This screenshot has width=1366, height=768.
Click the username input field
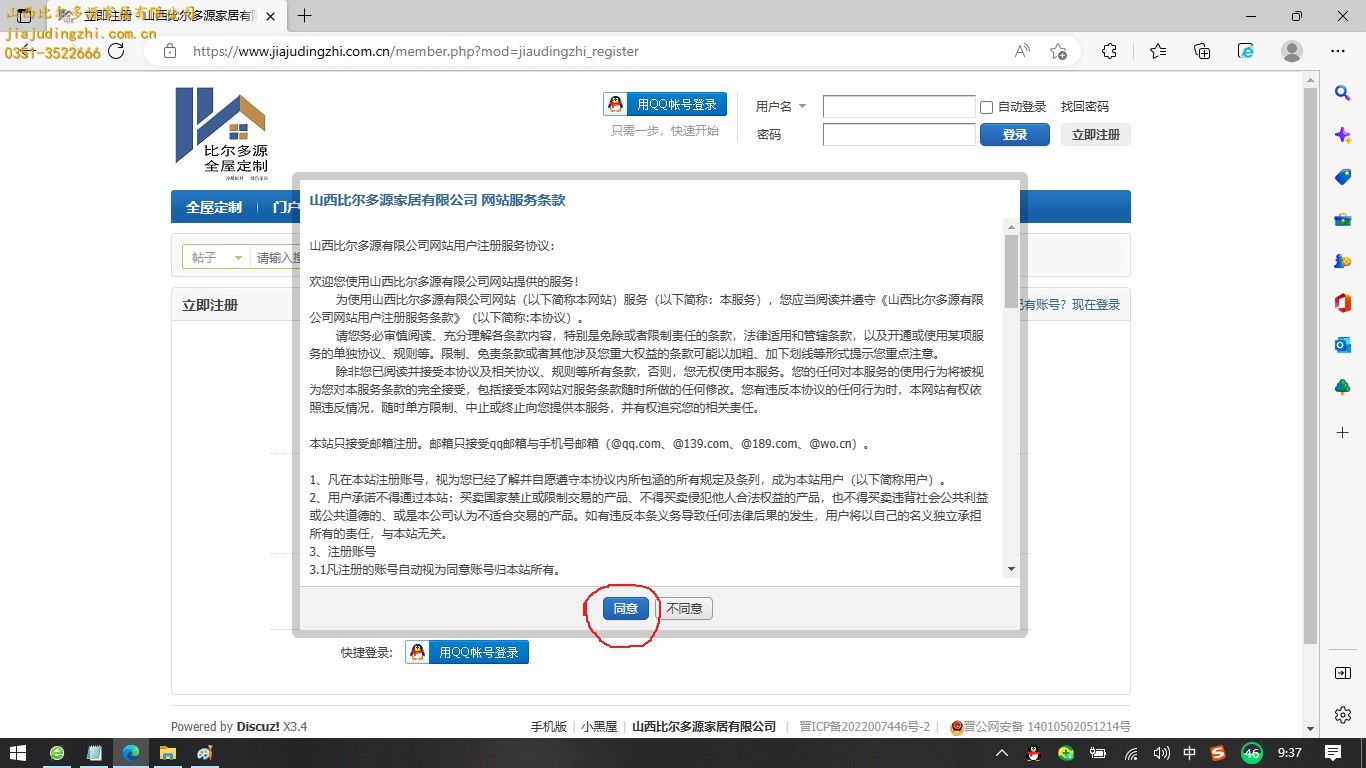[898, 107]
